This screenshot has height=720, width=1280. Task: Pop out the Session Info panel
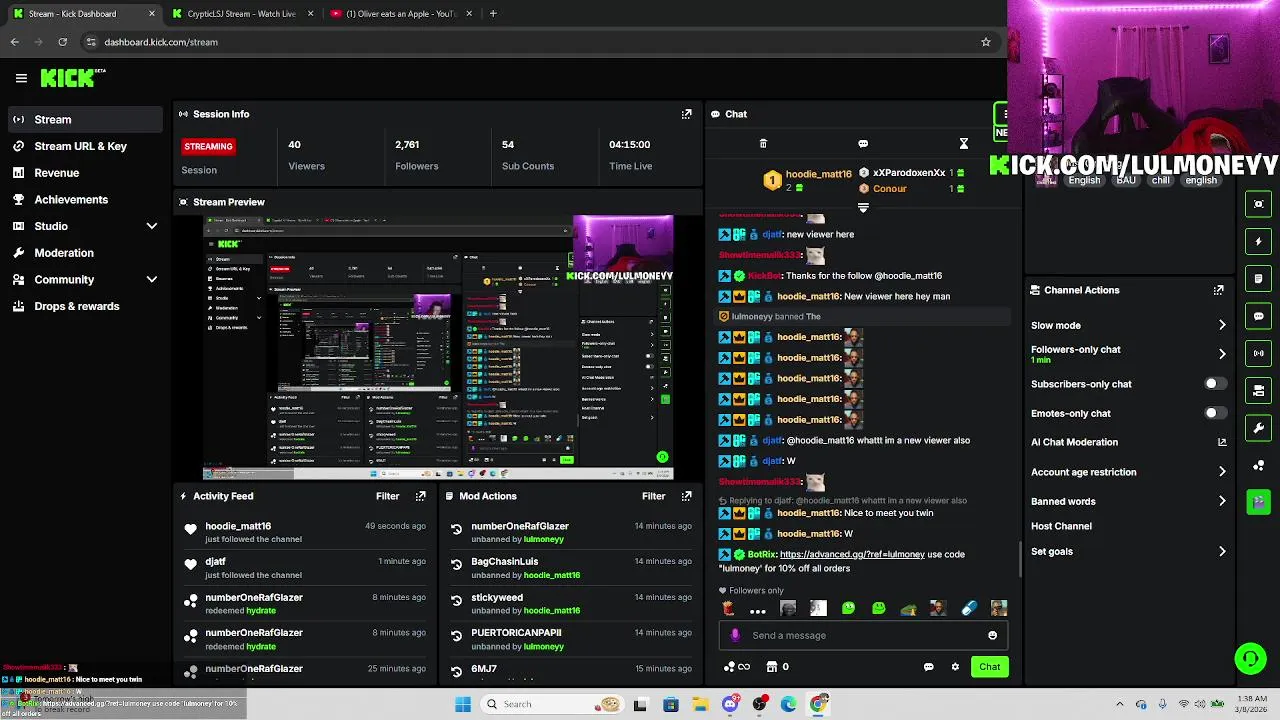coord(686,114)
